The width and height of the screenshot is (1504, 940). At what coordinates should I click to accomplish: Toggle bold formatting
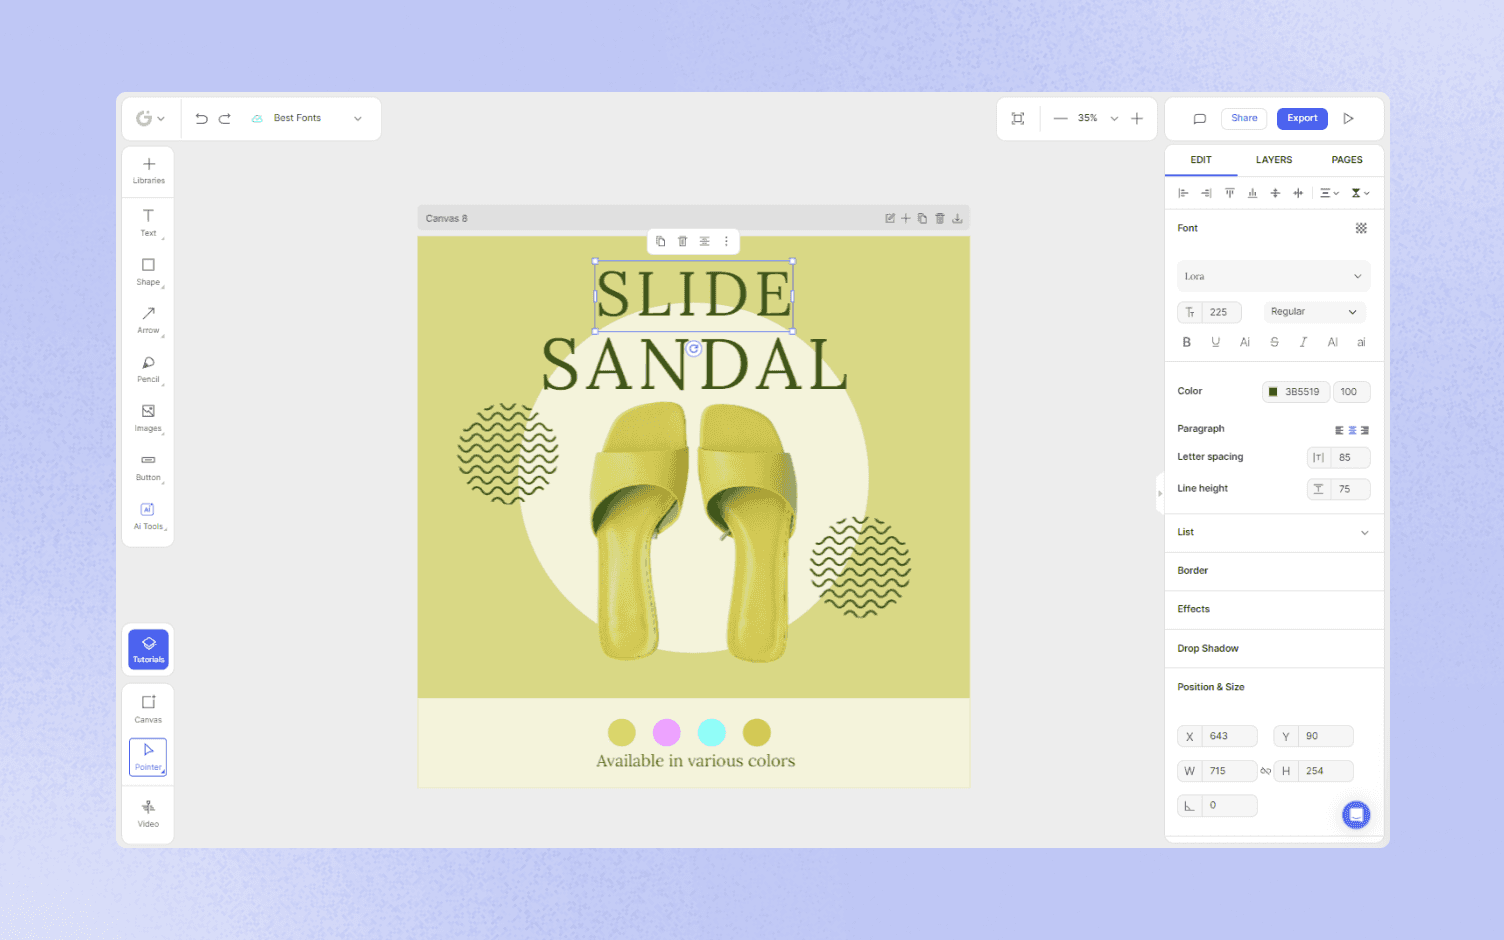1187,342
